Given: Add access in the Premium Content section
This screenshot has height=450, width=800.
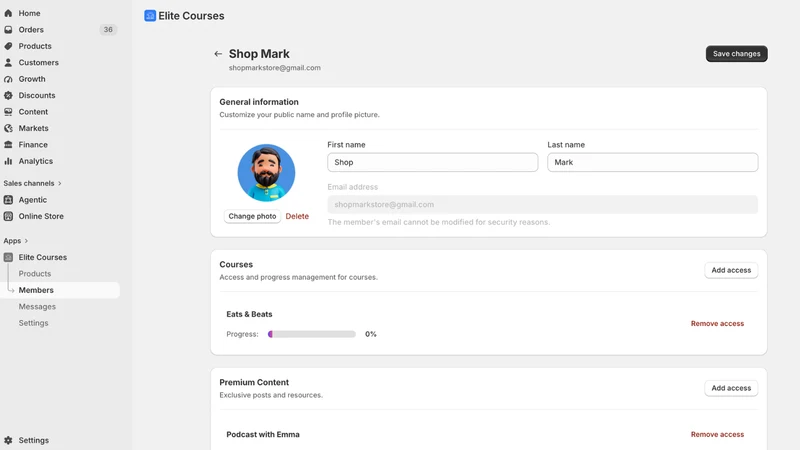Looking at the screenshot, I should tap(731, 388).
